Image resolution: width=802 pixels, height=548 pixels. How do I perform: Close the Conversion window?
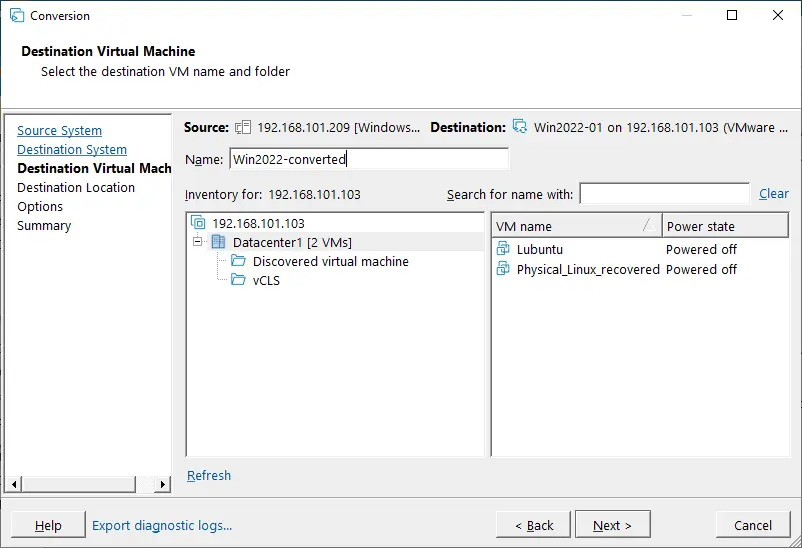(777, 15)
